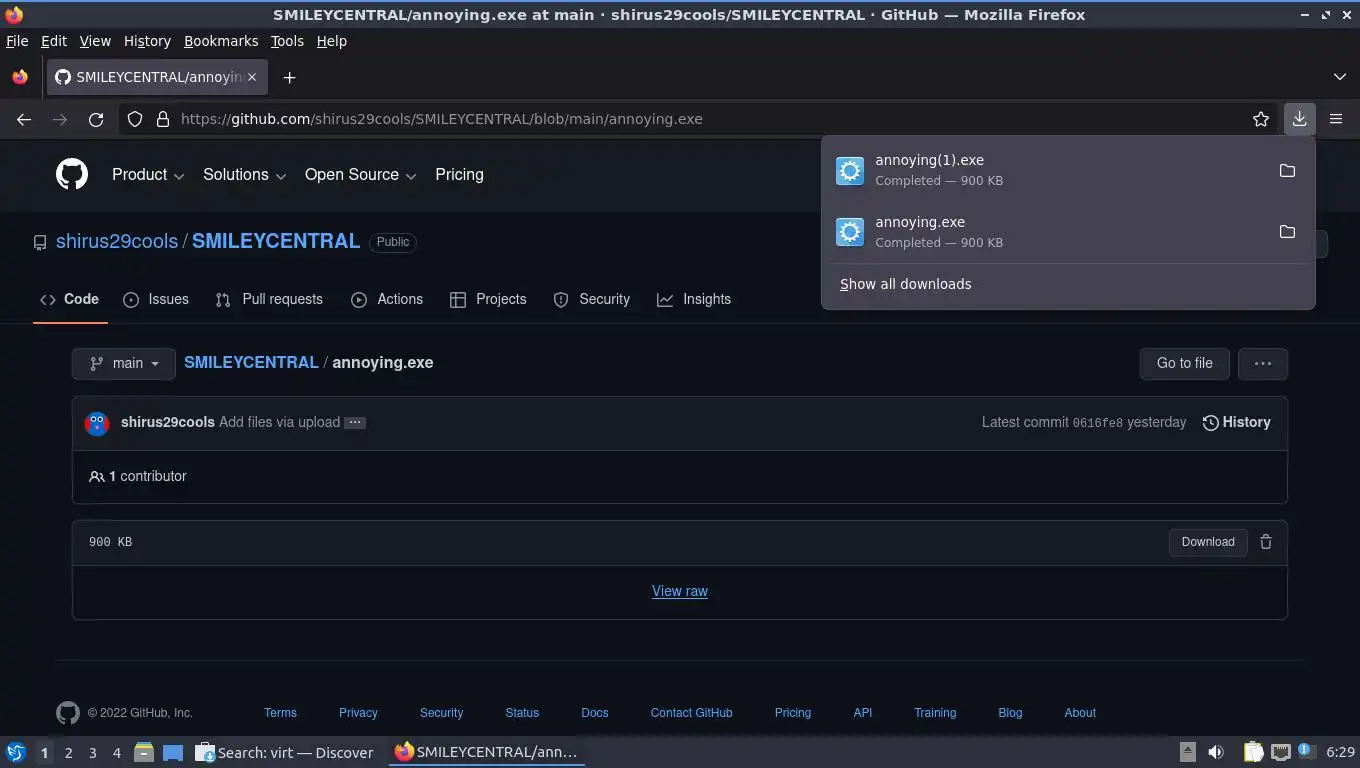Click the Firefox back arrow button
This screenshot has width=1360, height=768.
[24, 119]
